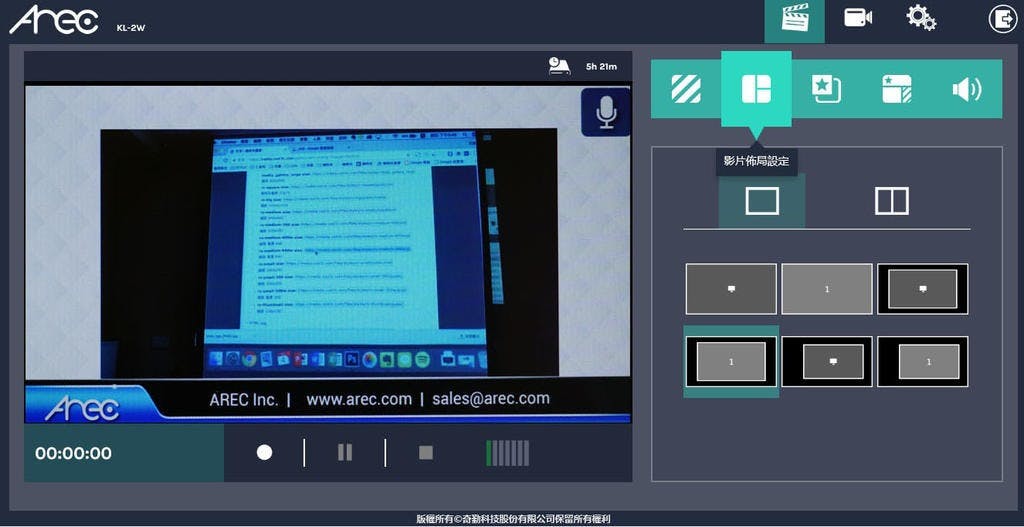Start recording with the round record button
The height and width of the screenshot is (527, 1024).
pyautogui.click(x=264, y=453)
